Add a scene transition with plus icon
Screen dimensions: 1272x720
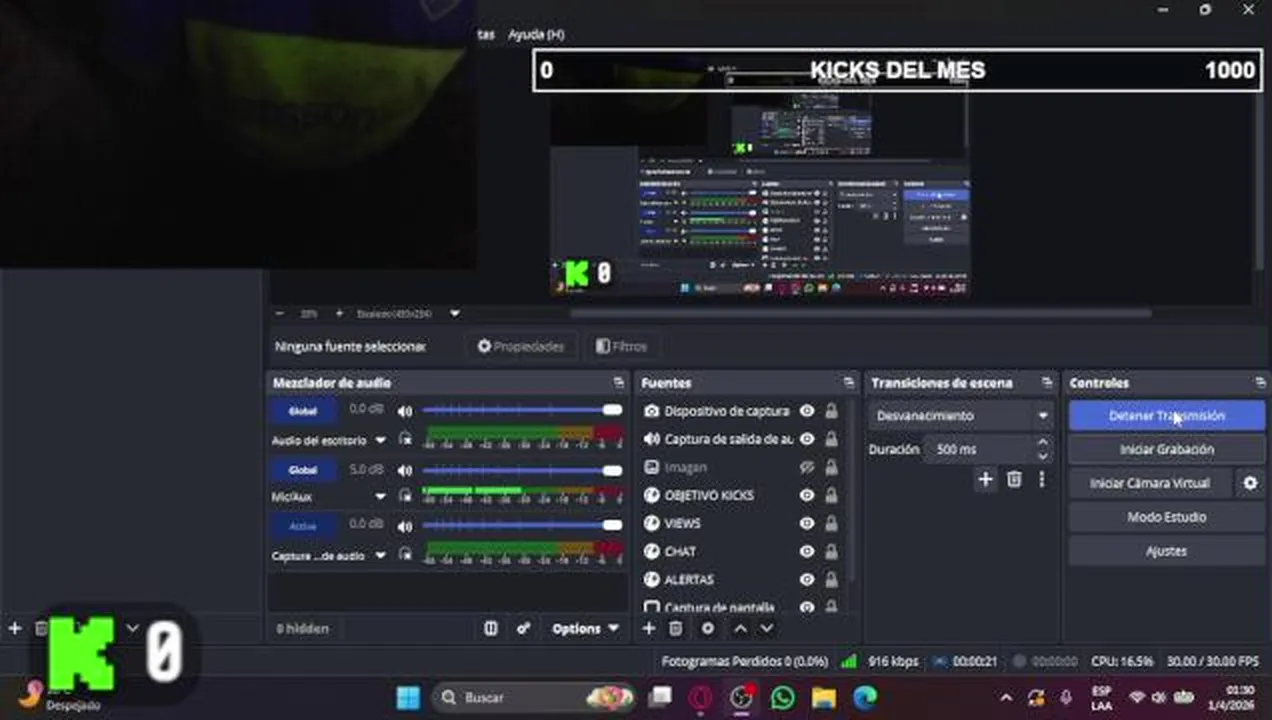[985, 480]
